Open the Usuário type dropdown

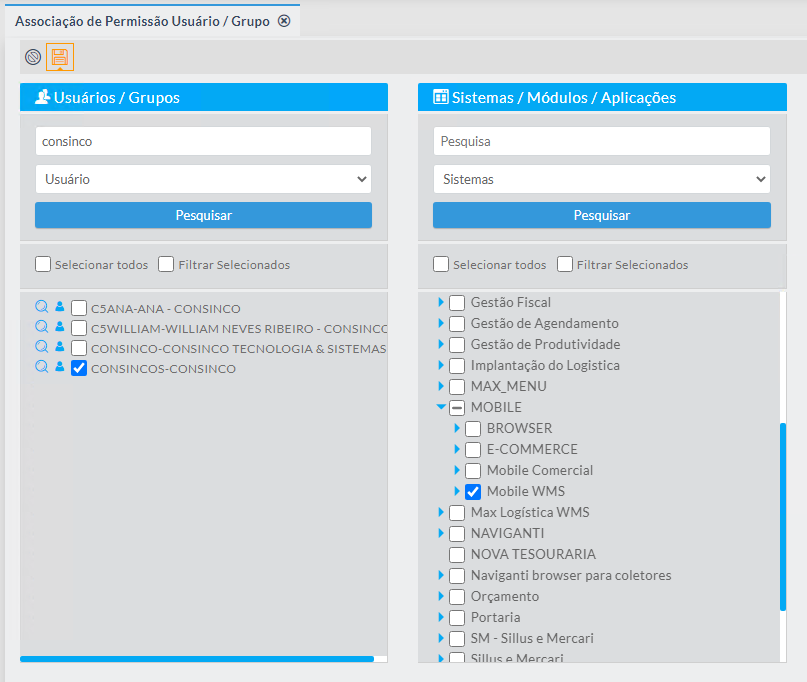click(x=203, y=179)
